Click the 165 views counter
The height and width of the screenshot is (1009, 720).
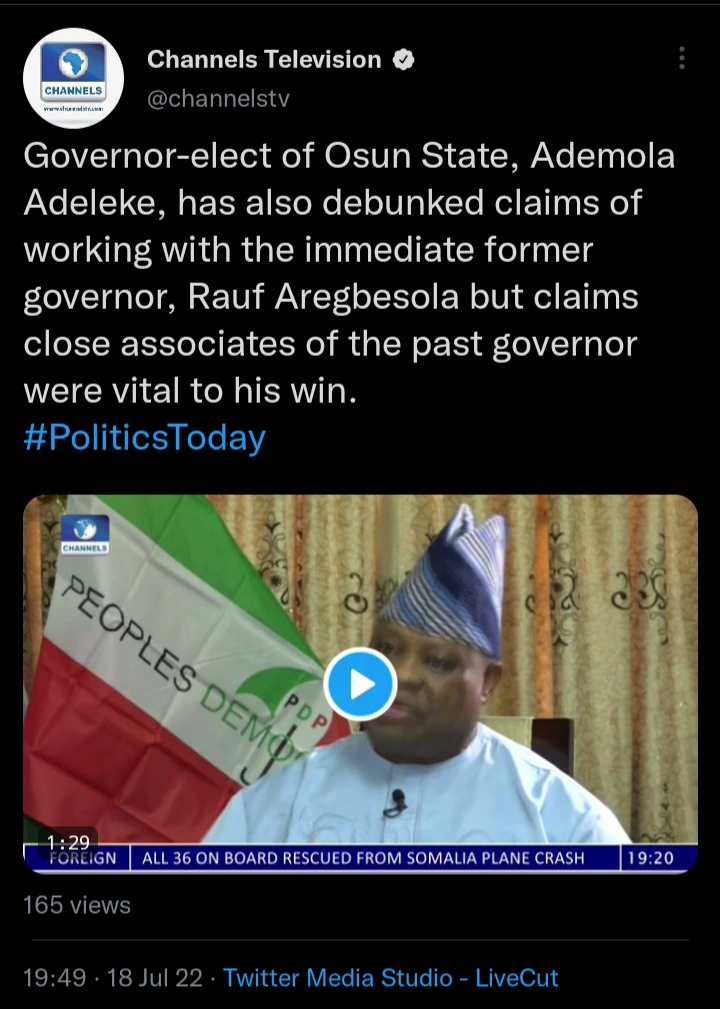77,905
